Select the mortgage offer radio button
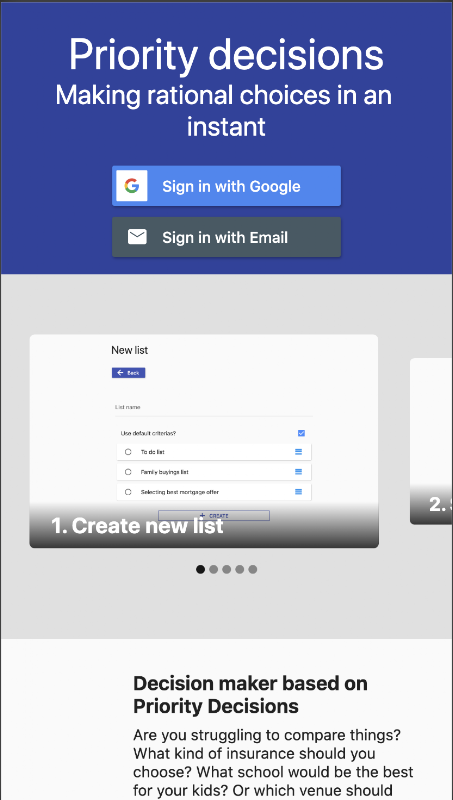 (x=128, y=492)
